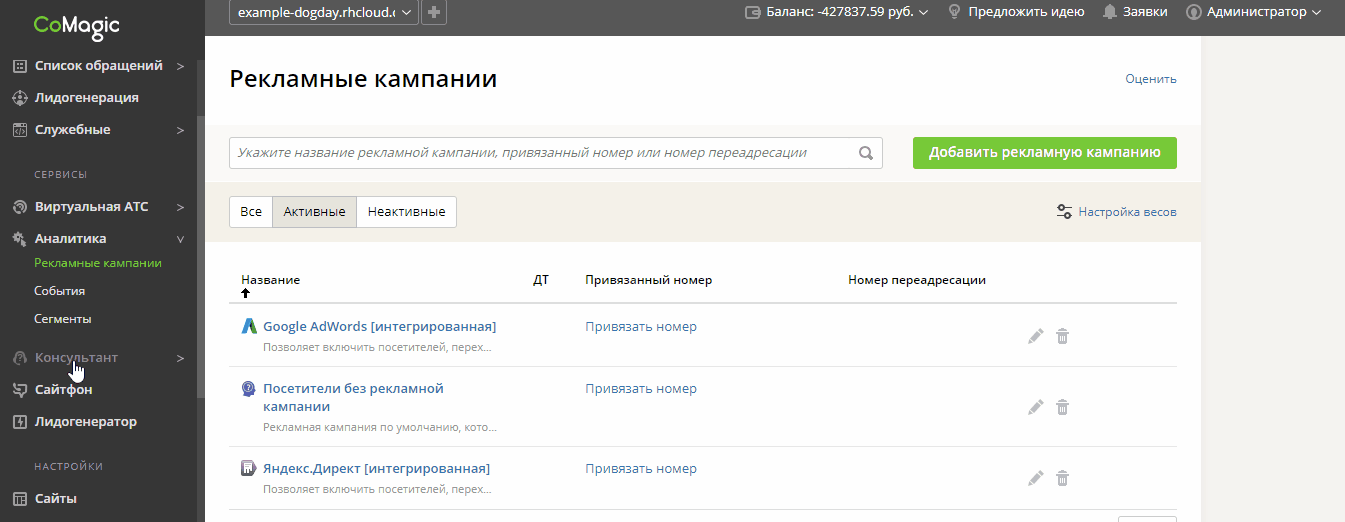
Task: Click the Администратор user avatar icon
Action: click(x=1194, y=12)
